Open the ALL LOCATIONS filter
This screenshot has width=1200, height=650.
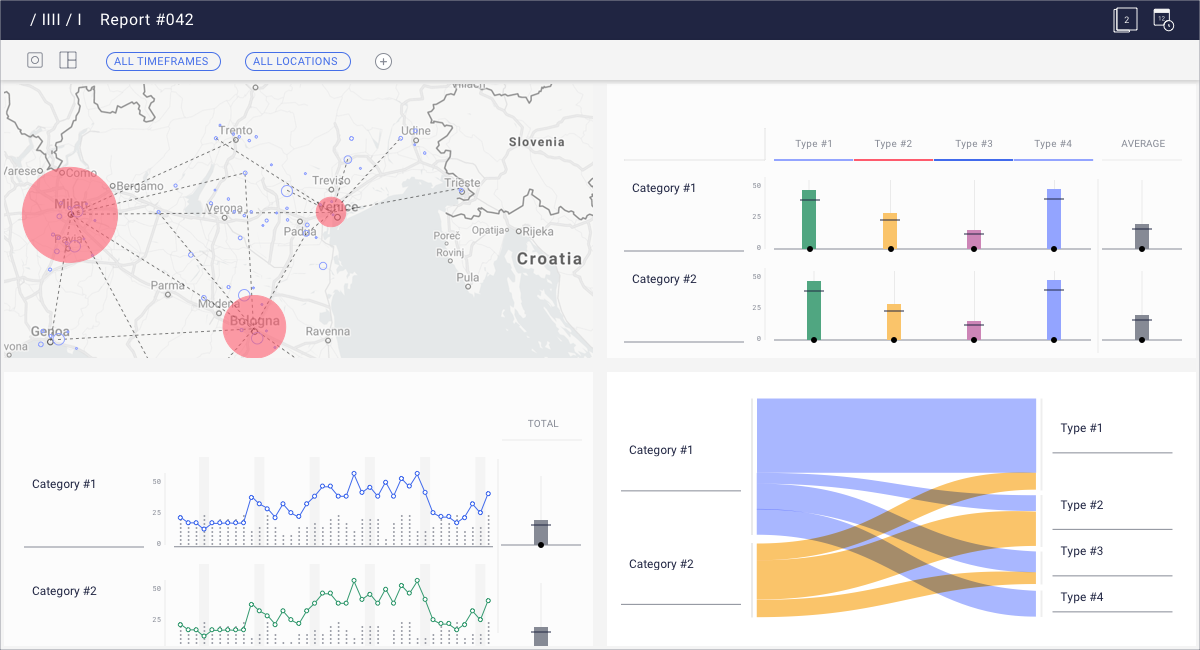coord(297,61)
